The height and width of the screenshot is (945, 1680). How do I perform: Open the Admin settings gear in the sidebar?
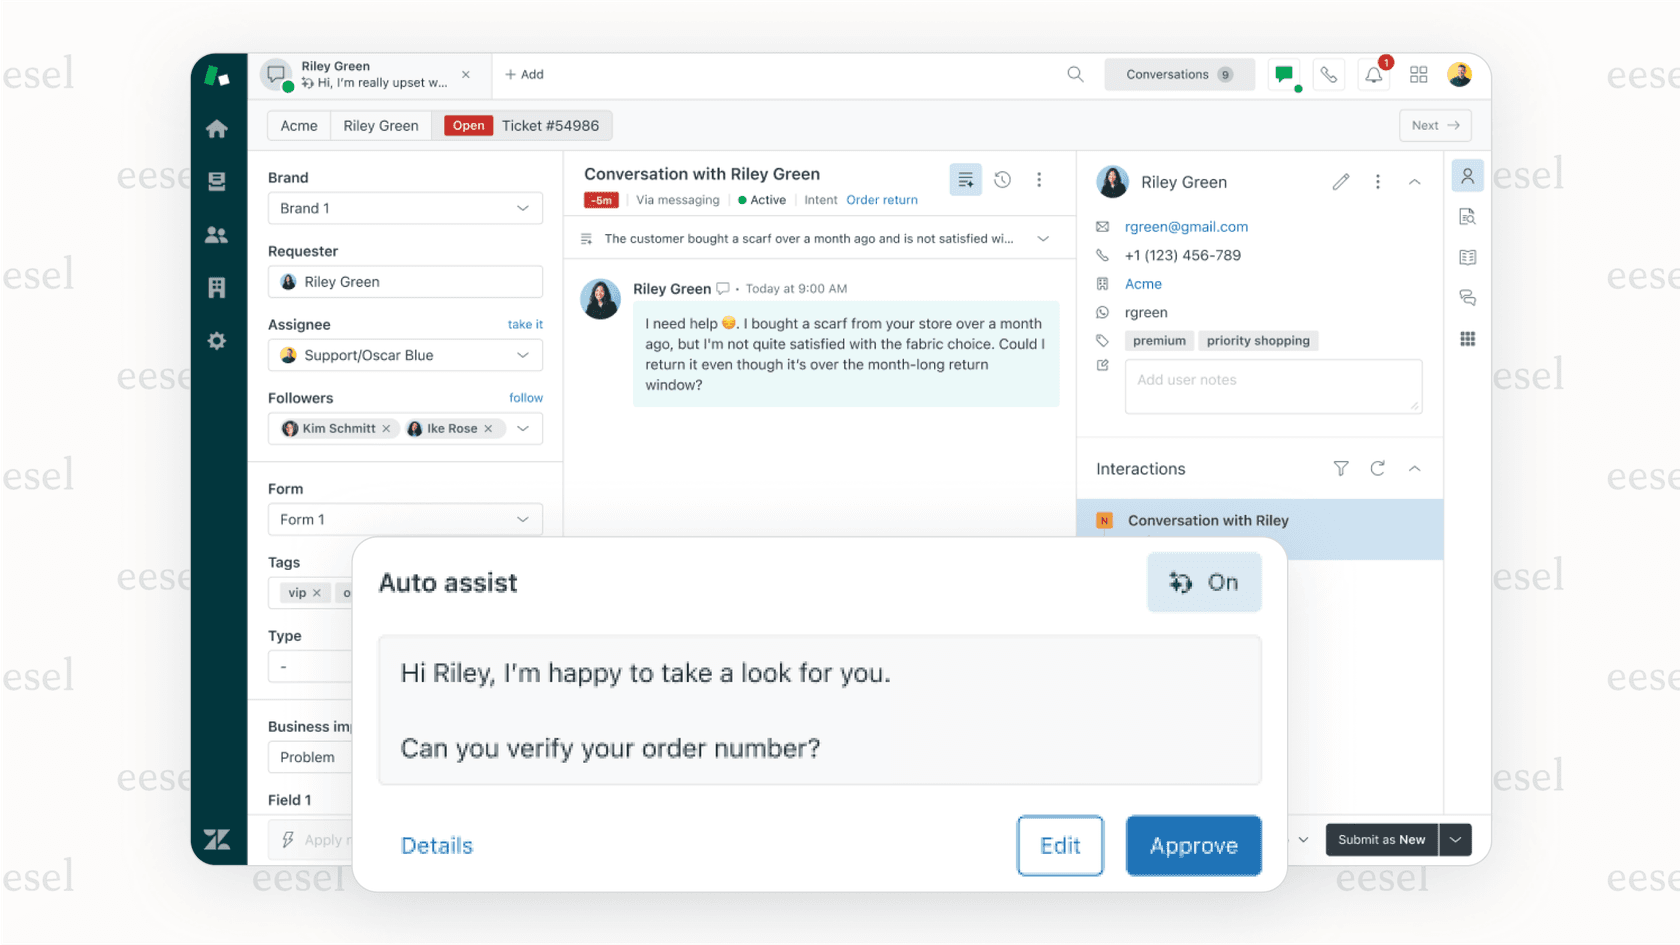[x=216, y=340]
